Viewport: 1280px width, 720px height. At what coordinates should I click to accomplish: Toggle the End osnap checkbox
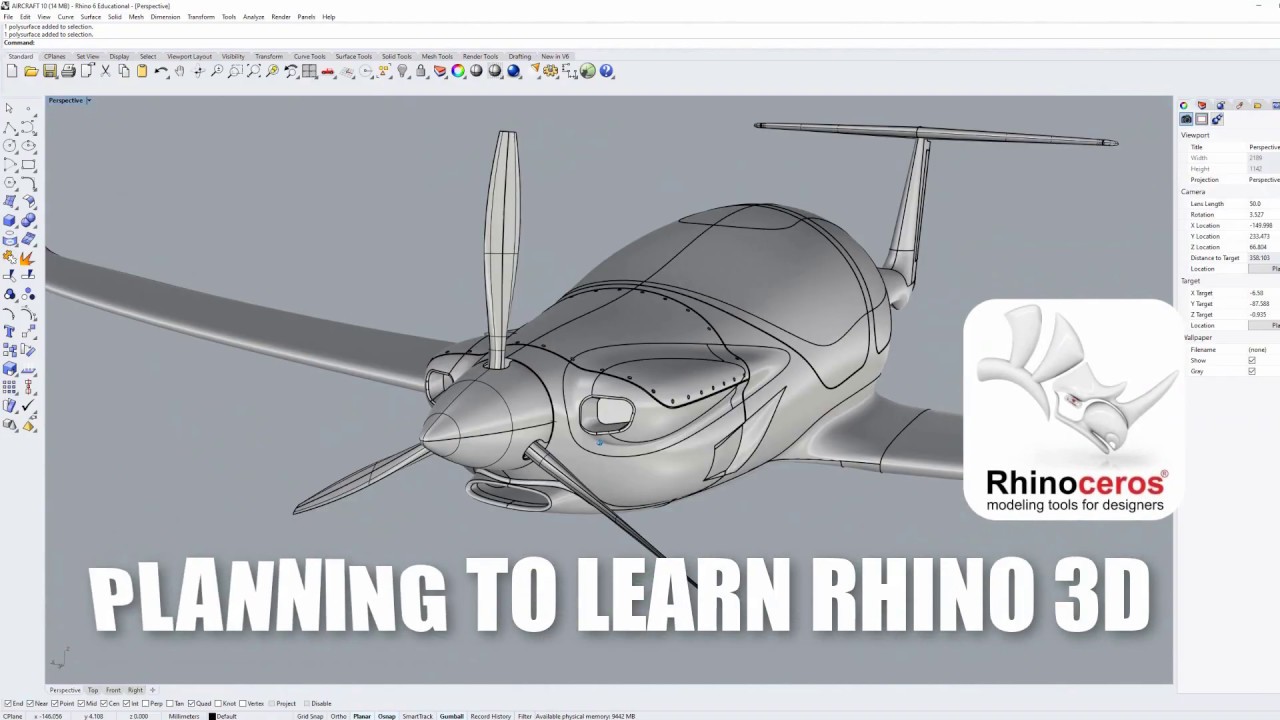tap(8, 704)
